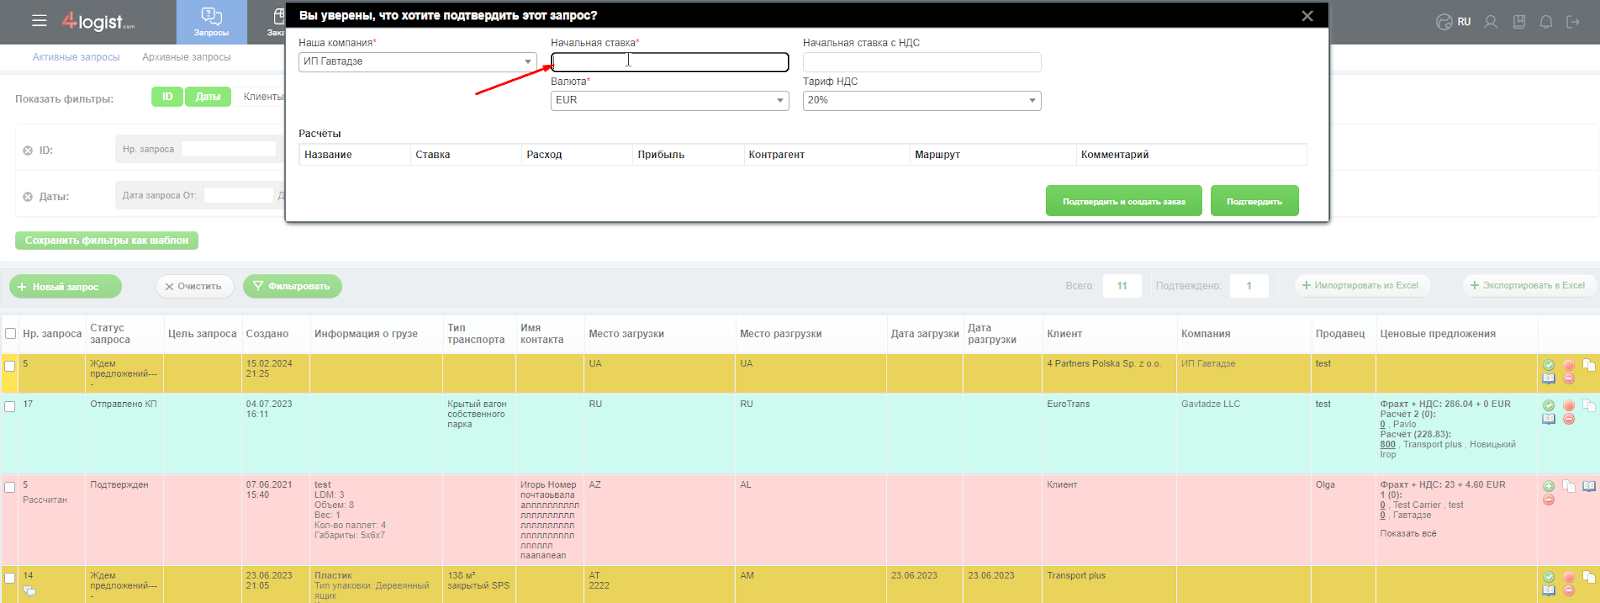
Task: Click the Ценовые предложения column header
Action: coord(1438,334)
